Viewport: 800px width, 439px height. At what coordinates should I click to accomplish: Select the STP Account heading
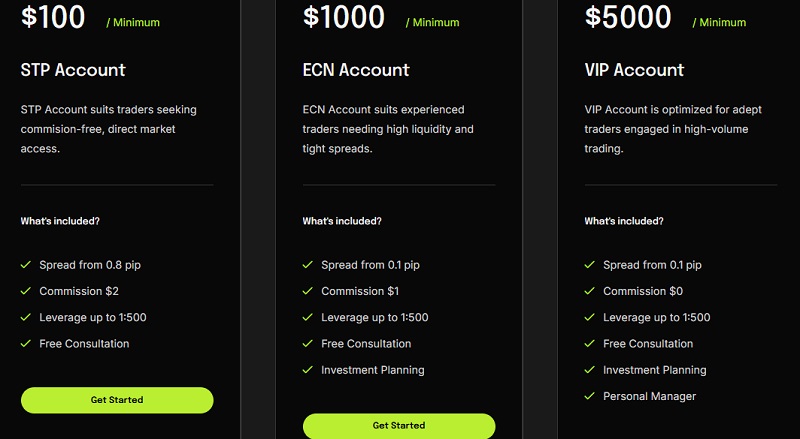point(73,70)
